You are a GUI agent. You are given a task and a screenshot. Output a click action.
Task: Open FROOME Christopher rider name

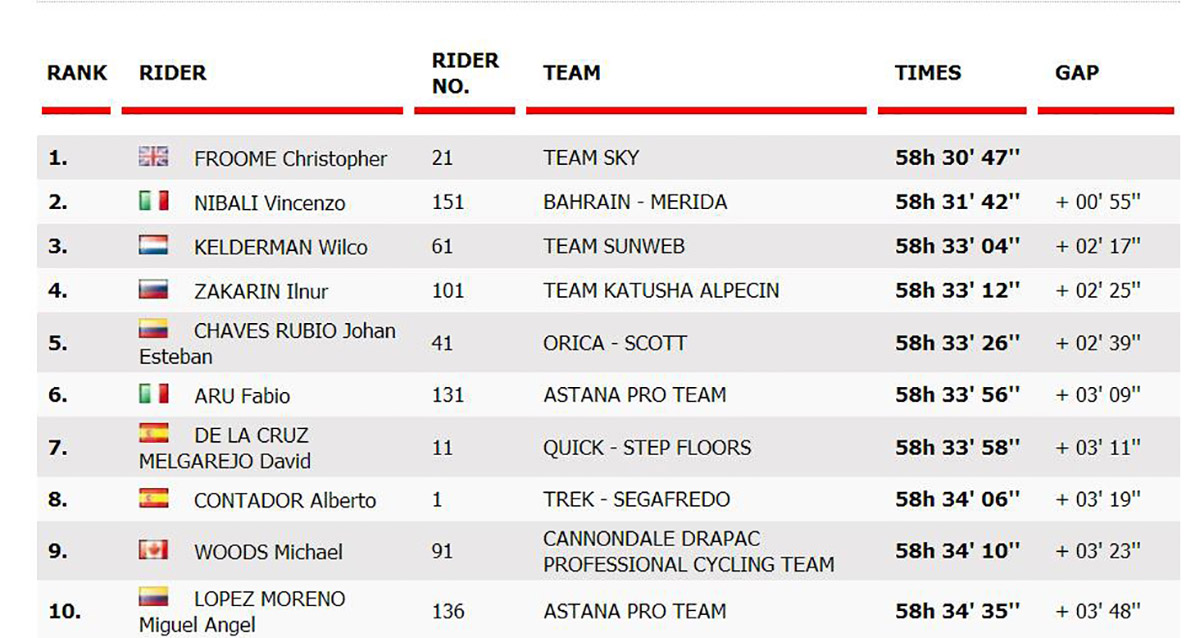(x=291, y=159)
